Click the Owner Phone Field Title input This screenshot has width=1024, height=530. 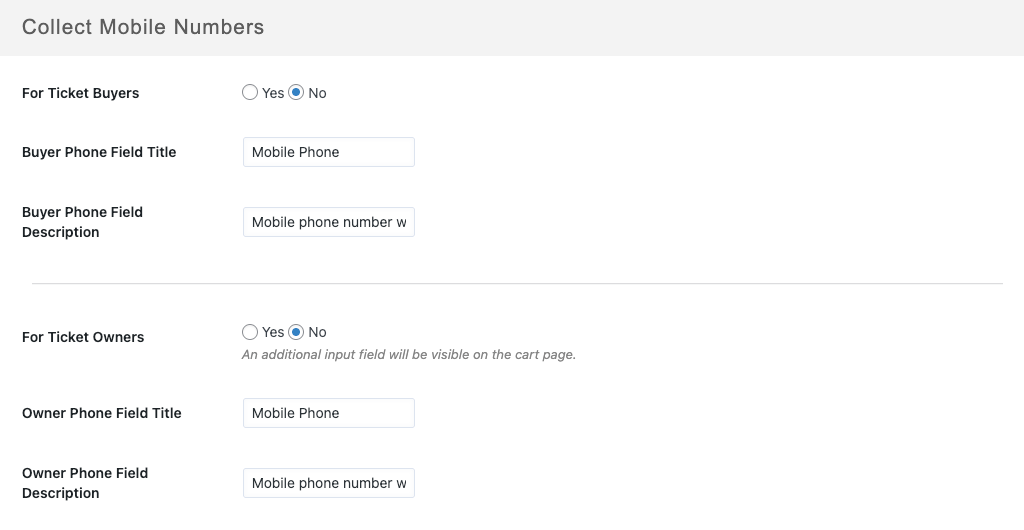328,413
